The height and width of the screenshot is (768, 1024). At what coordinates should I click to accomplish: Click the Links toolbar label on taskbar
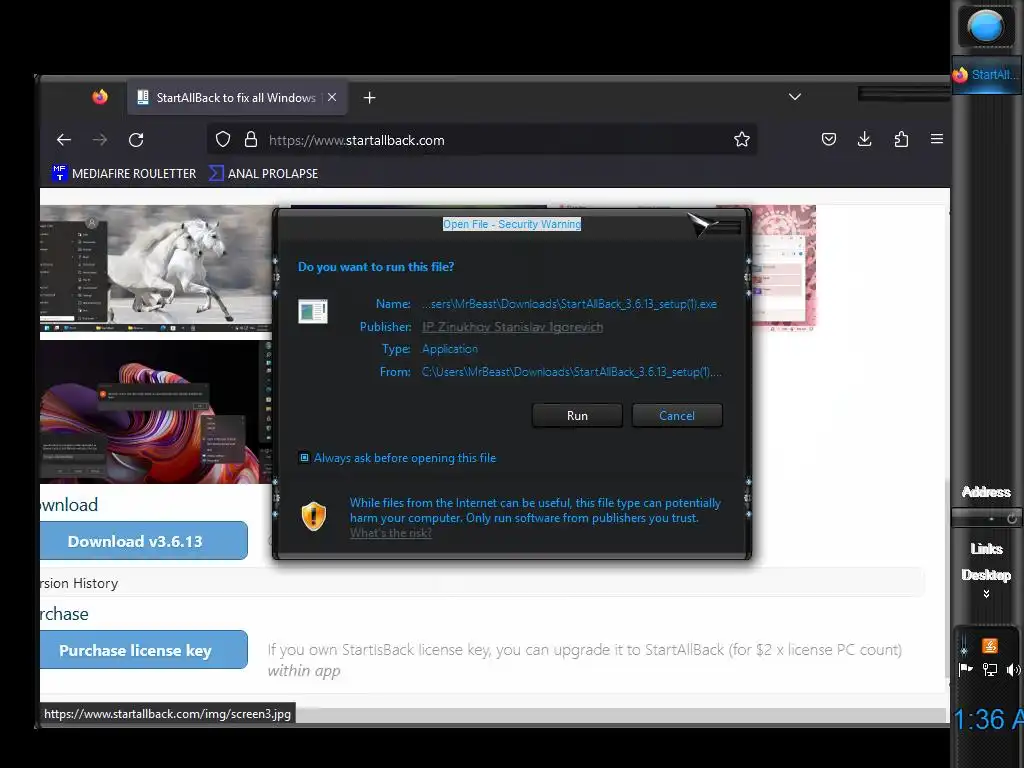[986, 549]
